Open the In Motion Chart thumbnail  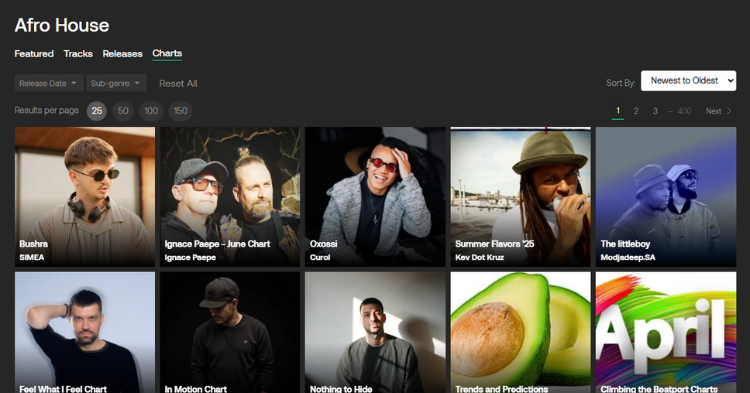coord(230,333)
